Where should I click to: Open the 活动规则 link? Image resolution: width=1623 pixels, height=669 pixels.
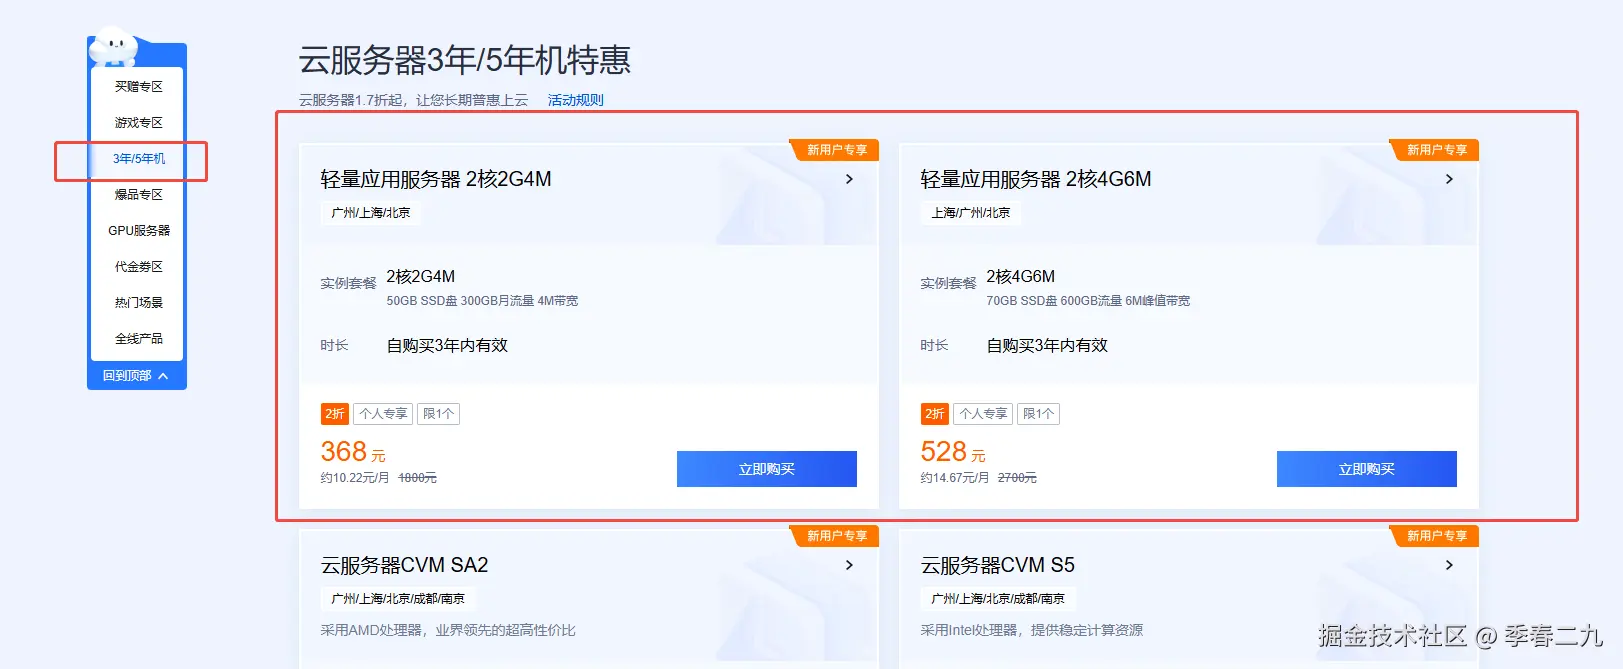(575, 100)
